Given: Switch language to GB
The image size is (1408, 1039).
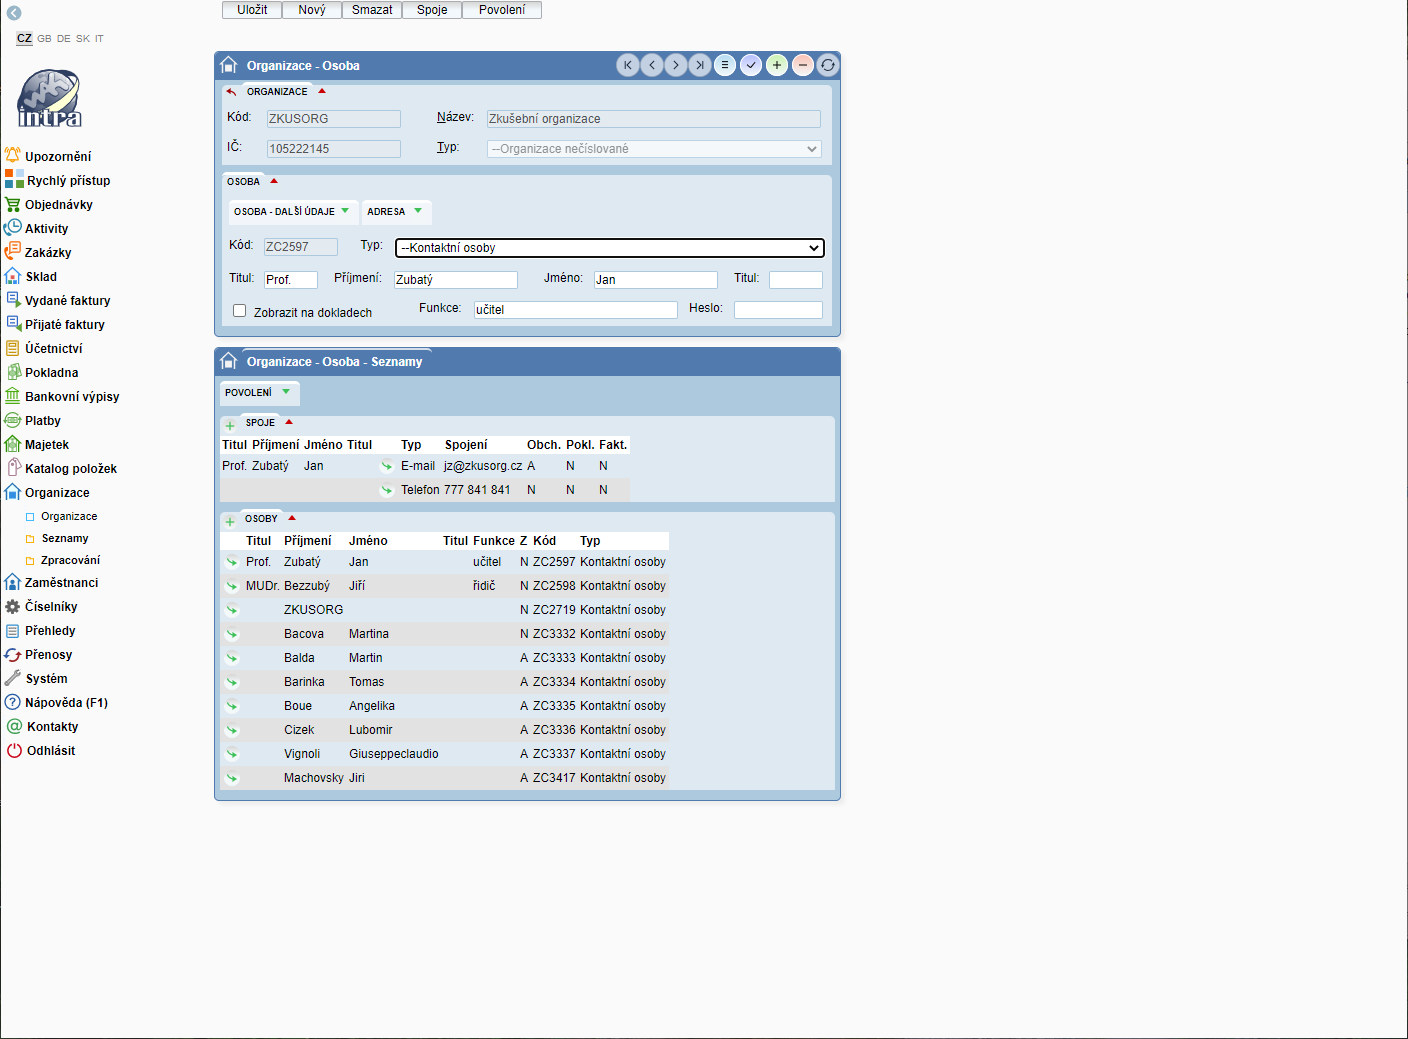Looking at the screenshot, I should [44, 39].
